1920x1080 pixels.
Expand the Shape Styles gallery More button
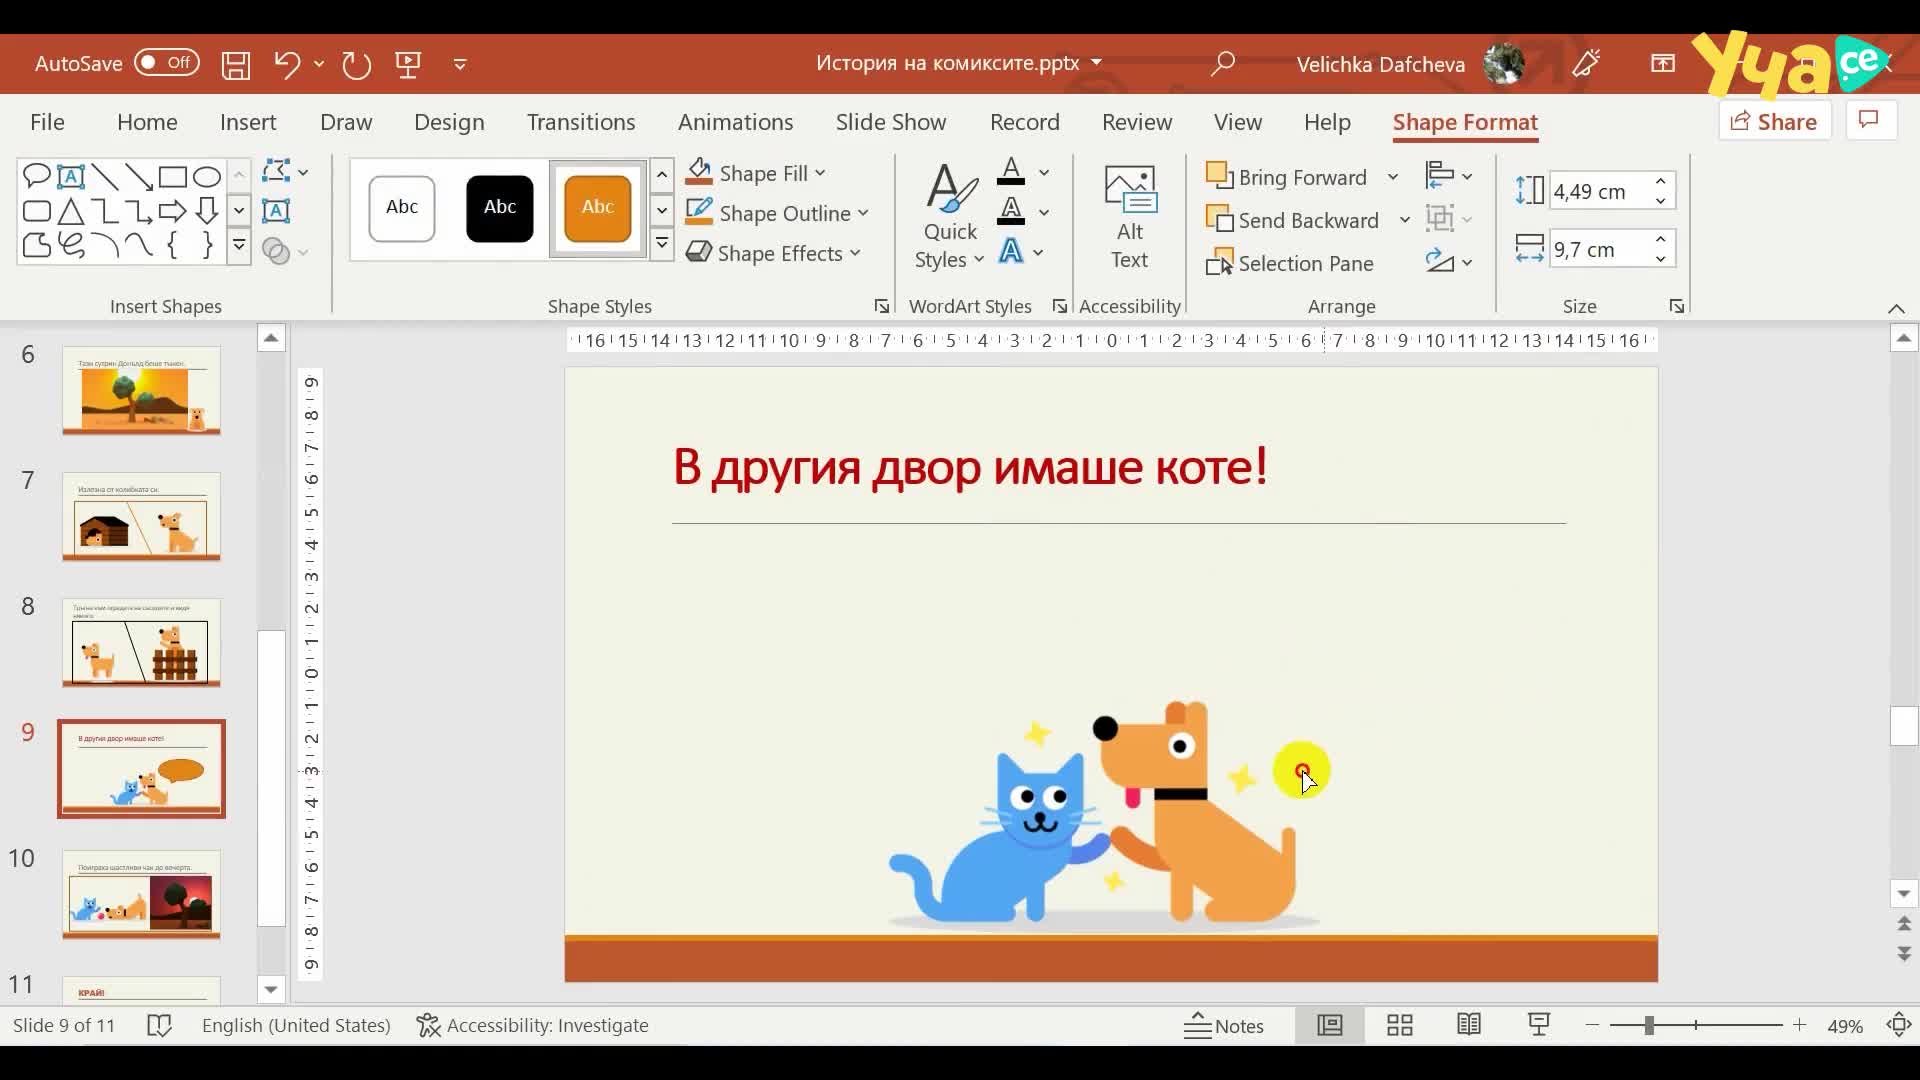tap(662, 244)
